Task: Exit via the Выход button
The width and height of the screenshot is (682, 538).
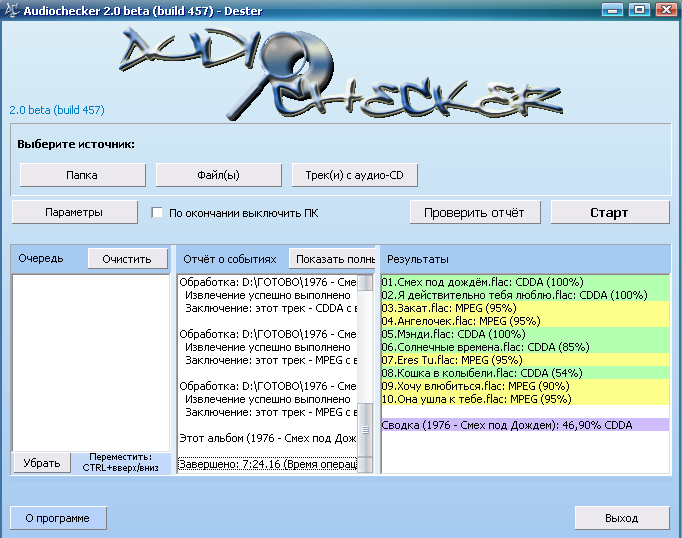Action: [x=621, y=518]
